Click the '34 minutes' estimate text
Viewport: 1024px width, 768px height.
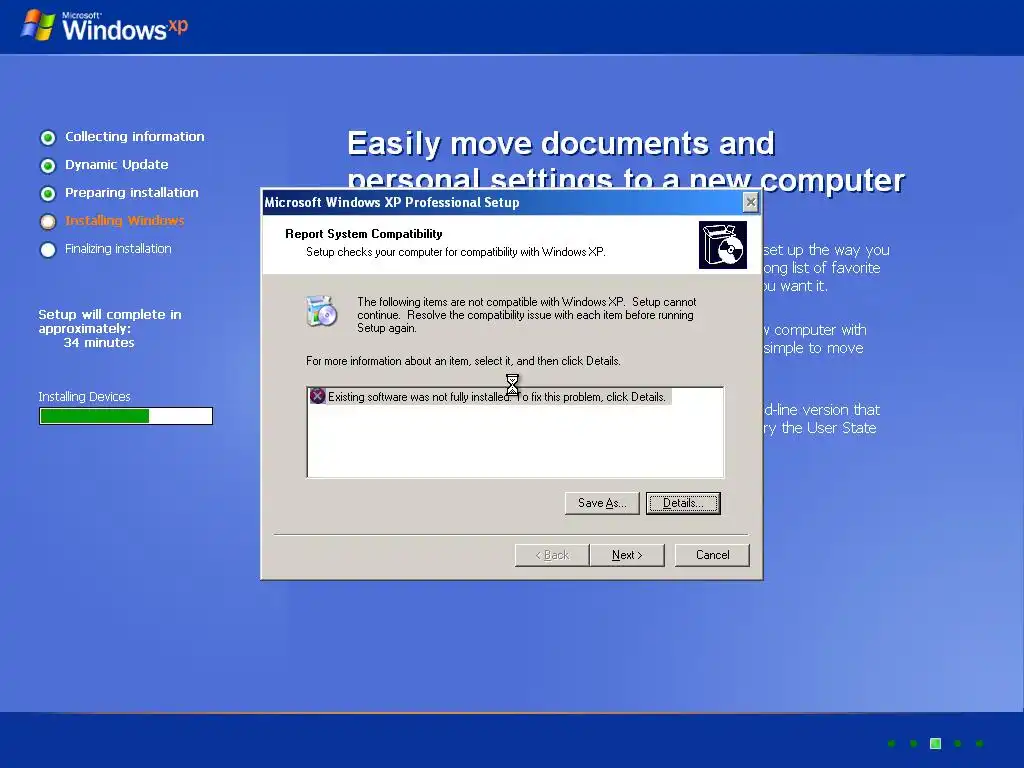(99, 342)
